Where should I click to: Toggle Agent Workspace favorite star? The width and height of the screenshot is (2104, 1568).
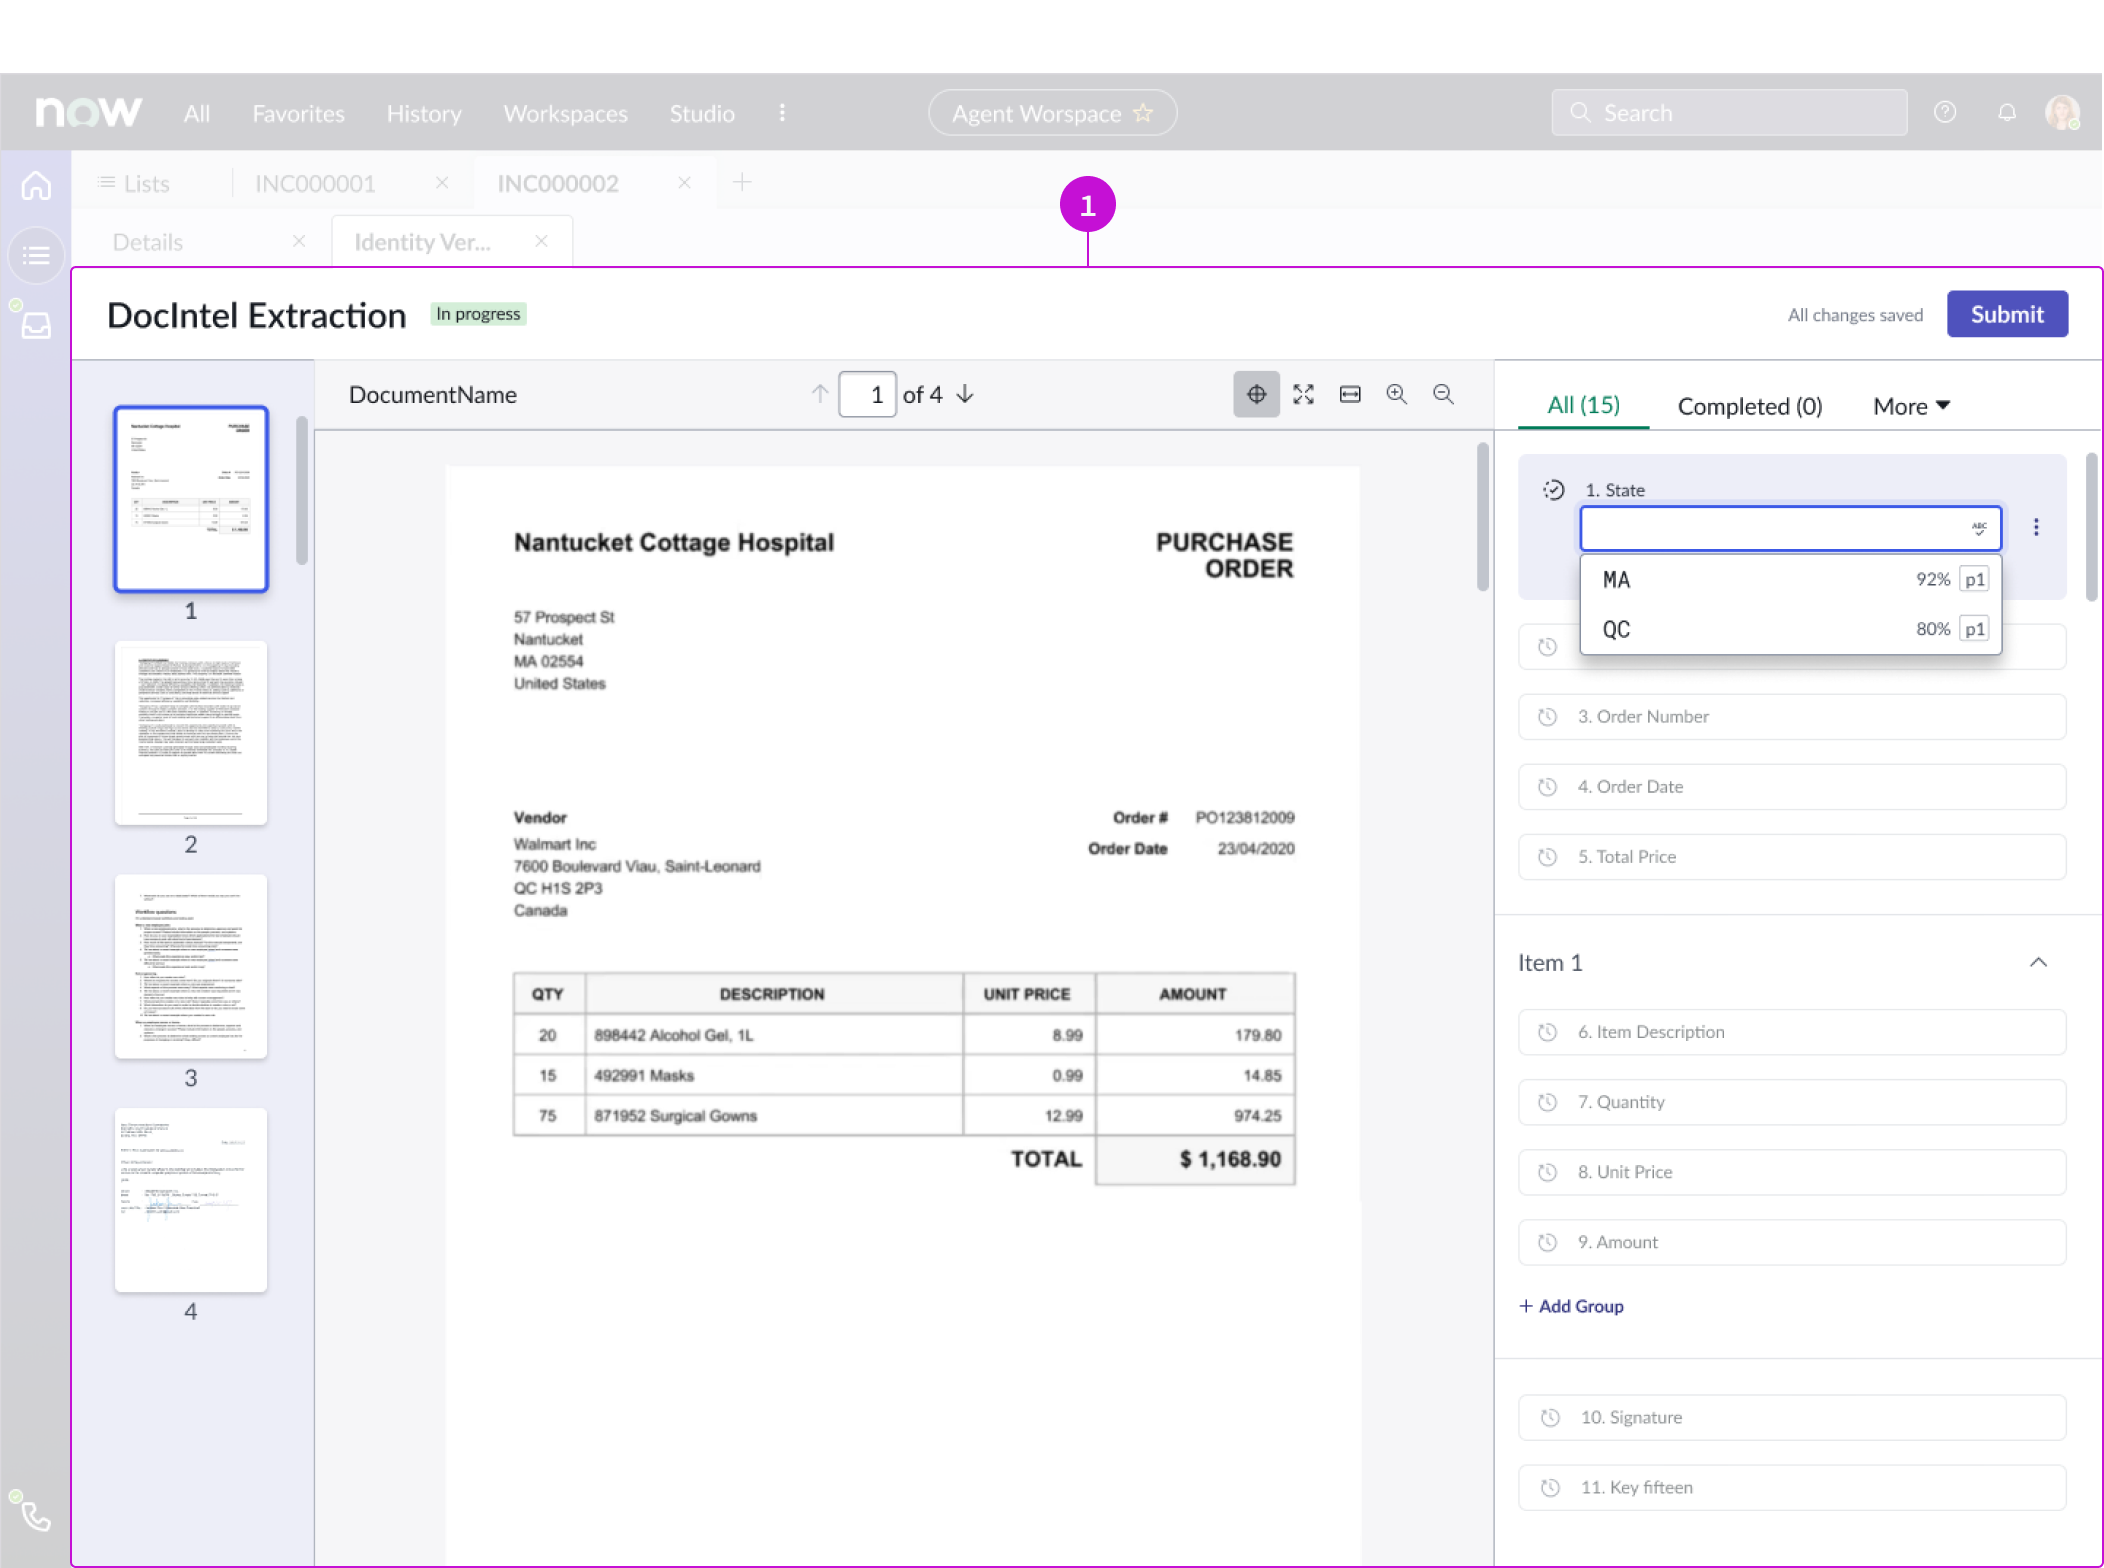click(1143, 113)
